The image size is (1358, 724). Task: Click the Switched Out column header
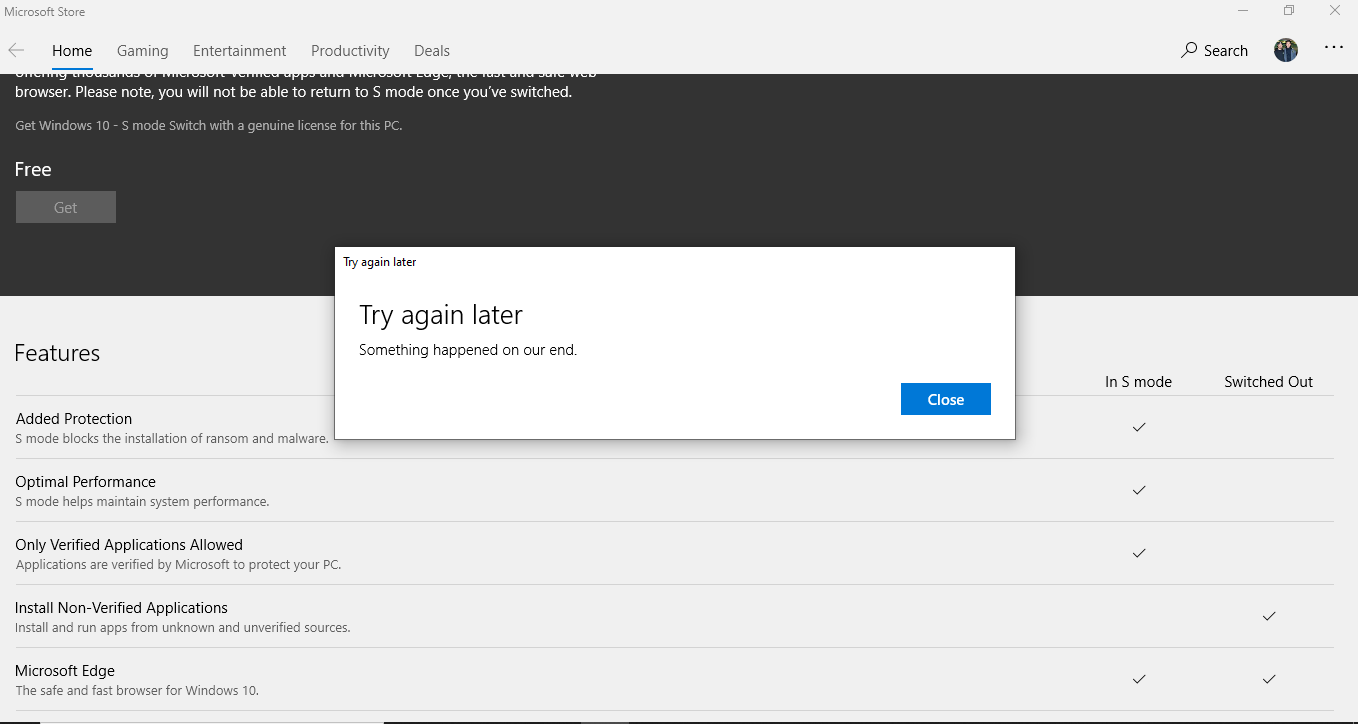[1268, 382]
